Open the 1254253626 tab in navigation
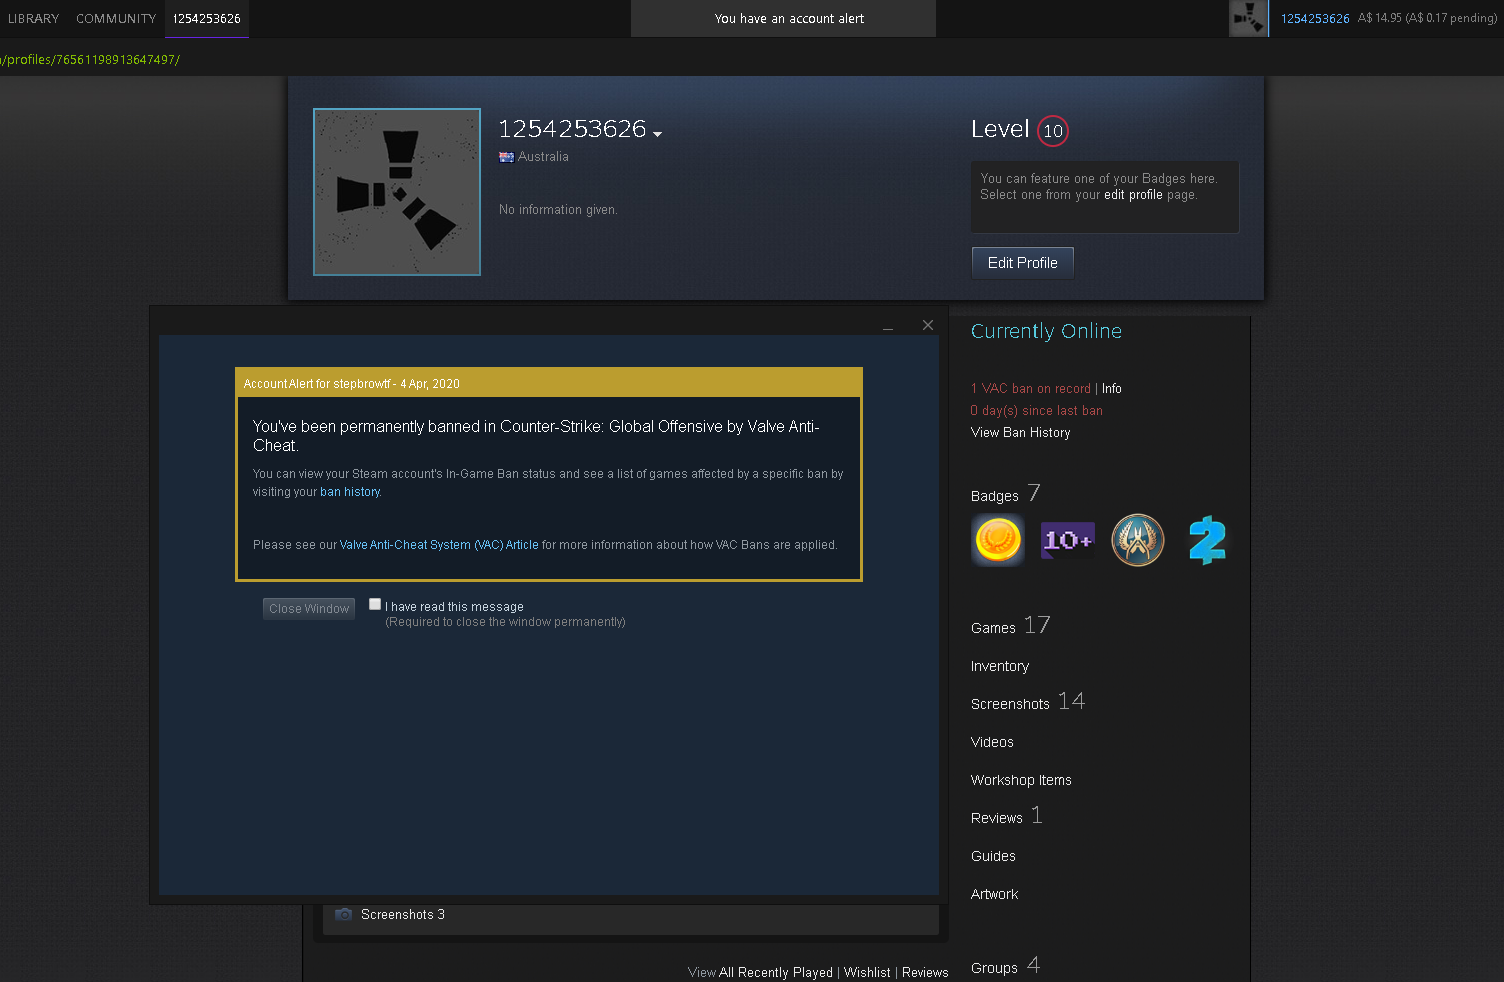The image size is (1504, 982). pyautogui.click(x=207, y=19)
